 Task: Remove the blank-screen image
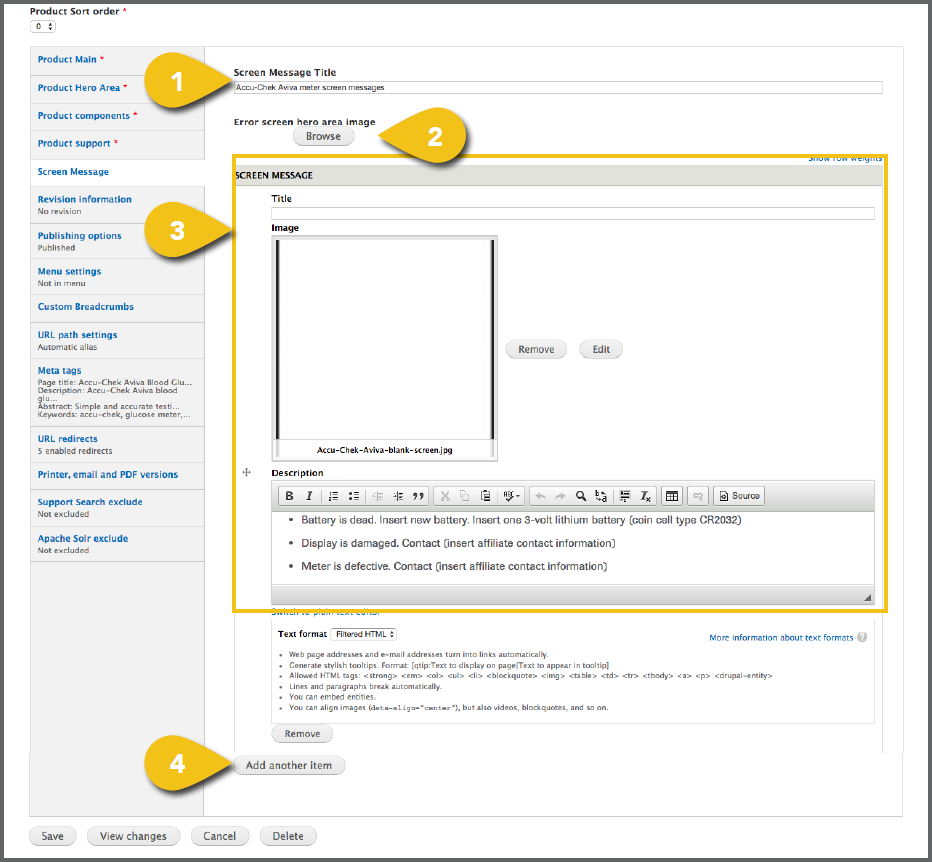coord(536,349)
